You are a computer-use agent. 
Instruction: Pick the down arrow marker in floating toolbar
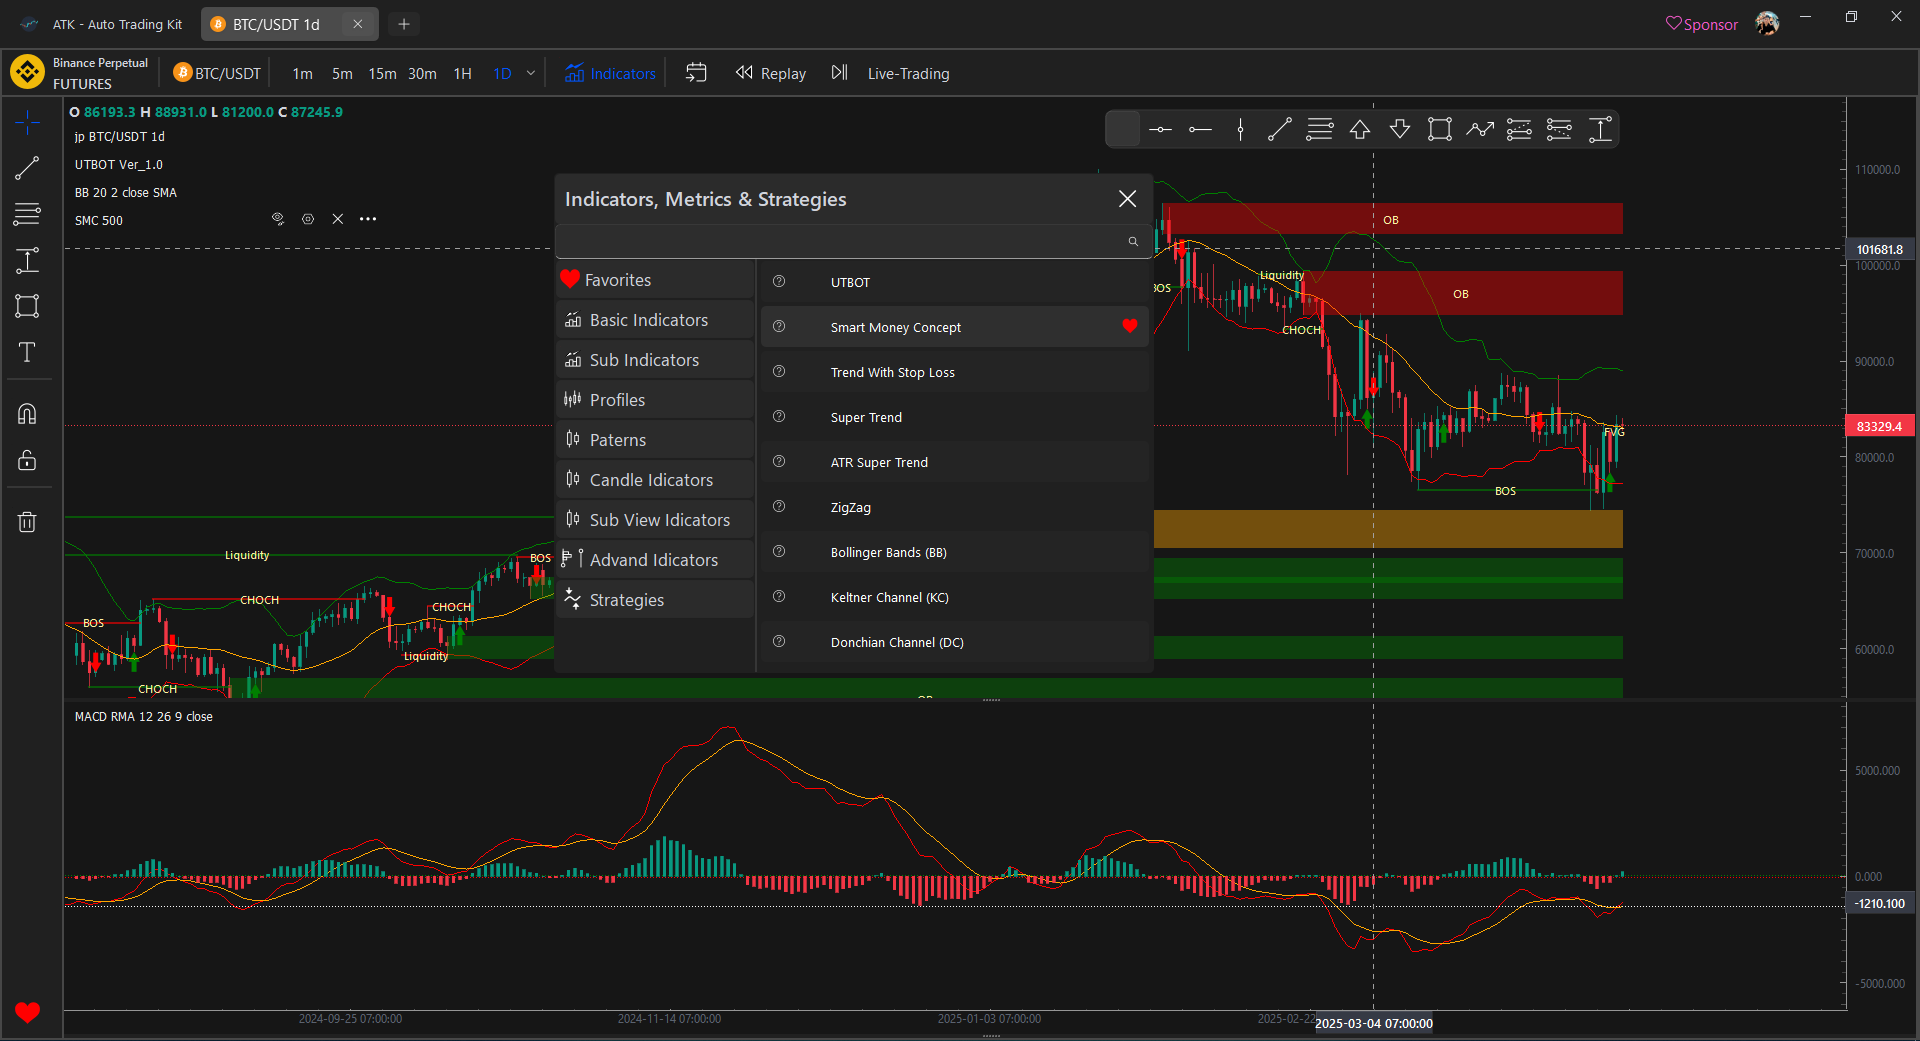point(1400,129)
